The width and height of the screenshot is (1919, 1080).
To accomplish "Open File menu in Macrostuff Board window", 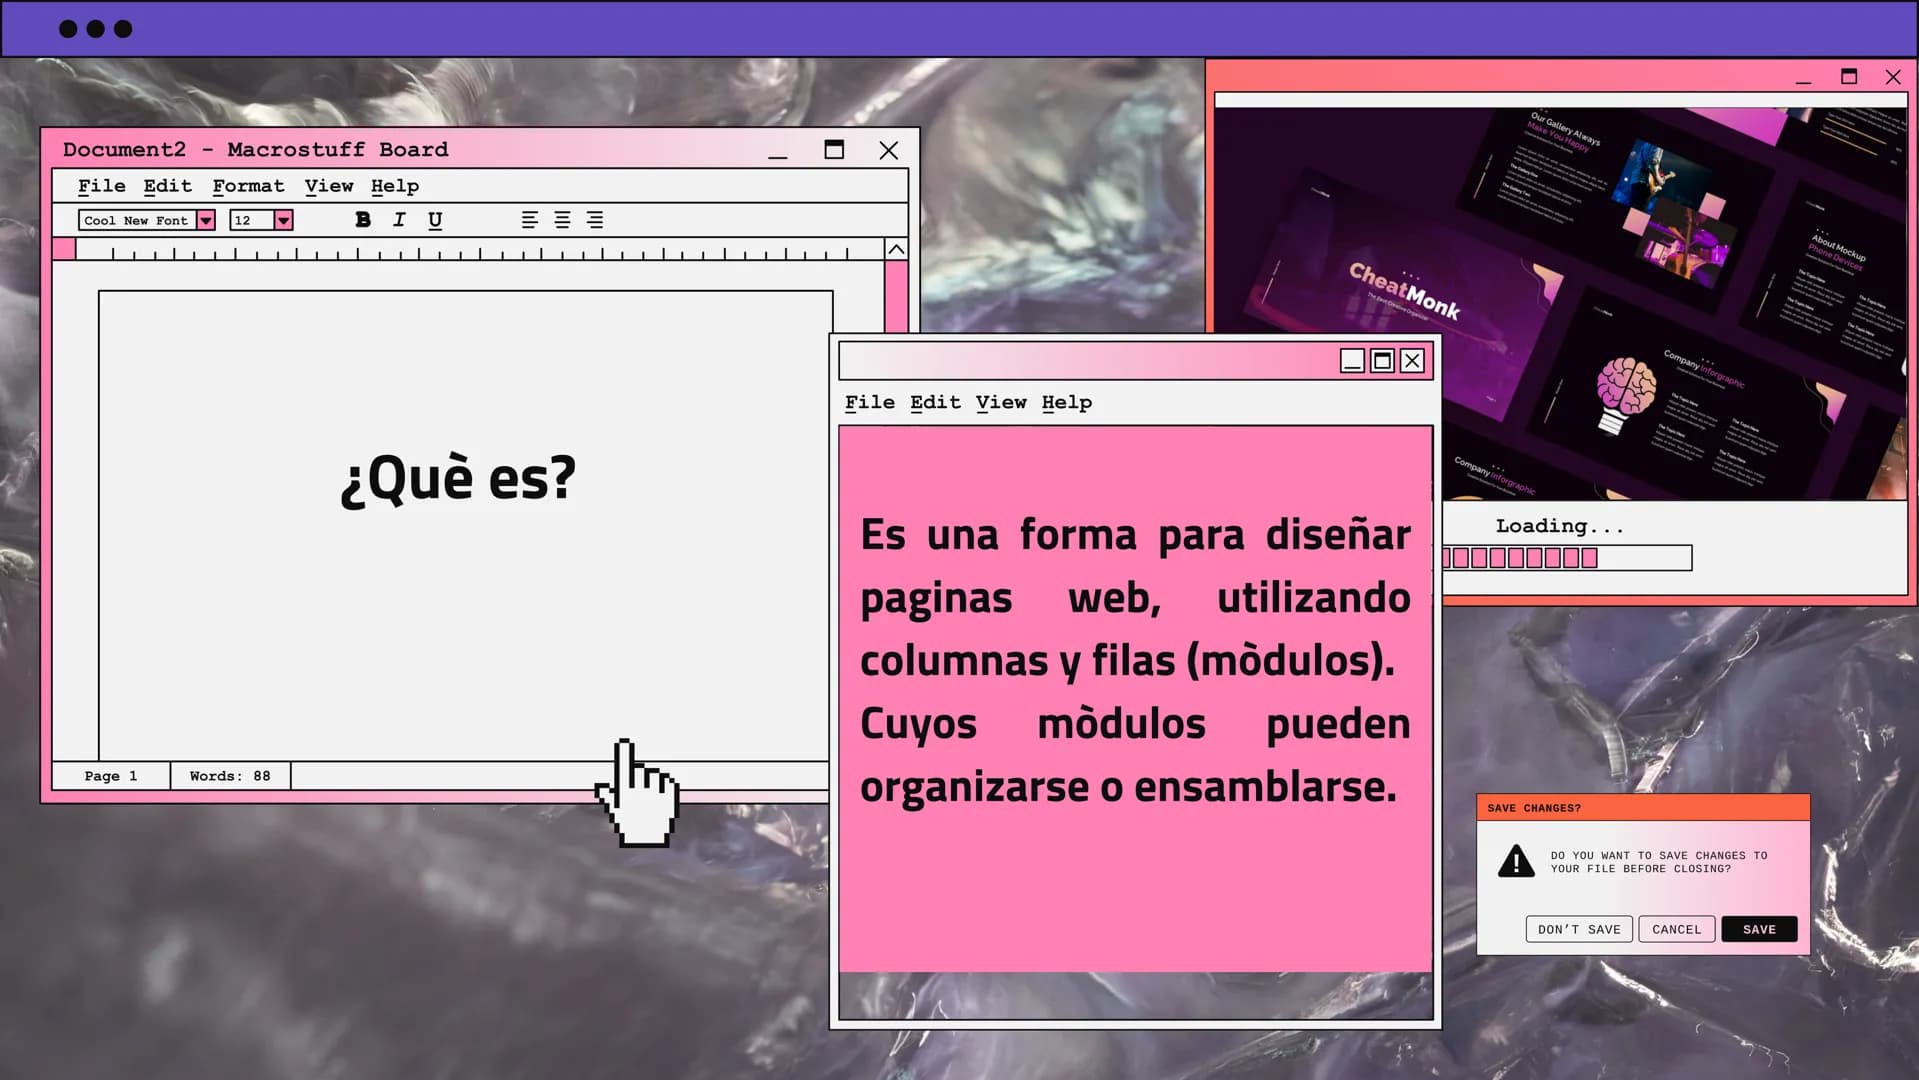I will [102, 186].
